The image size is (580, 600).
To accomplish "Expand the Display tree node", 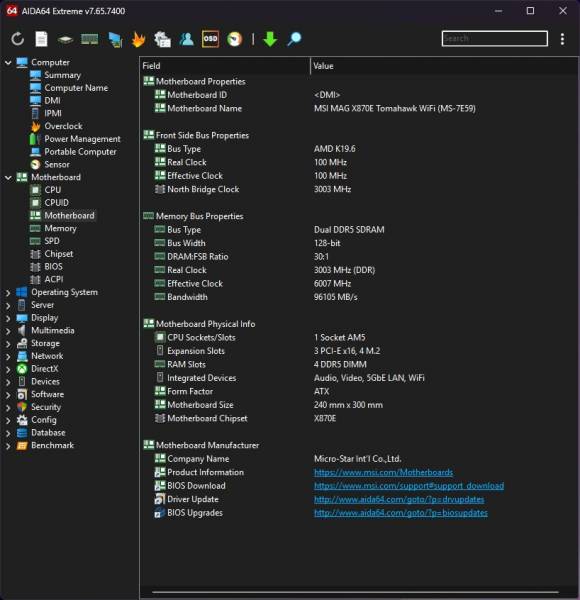I will [8, 318].
